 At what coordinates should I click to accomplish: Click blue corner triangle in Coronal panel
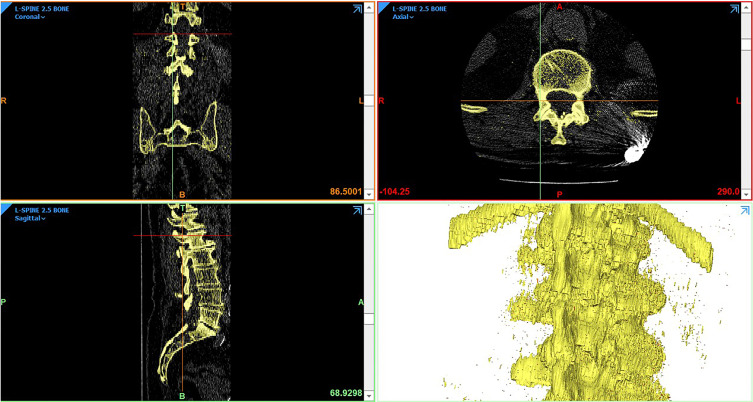pos(5,6)
